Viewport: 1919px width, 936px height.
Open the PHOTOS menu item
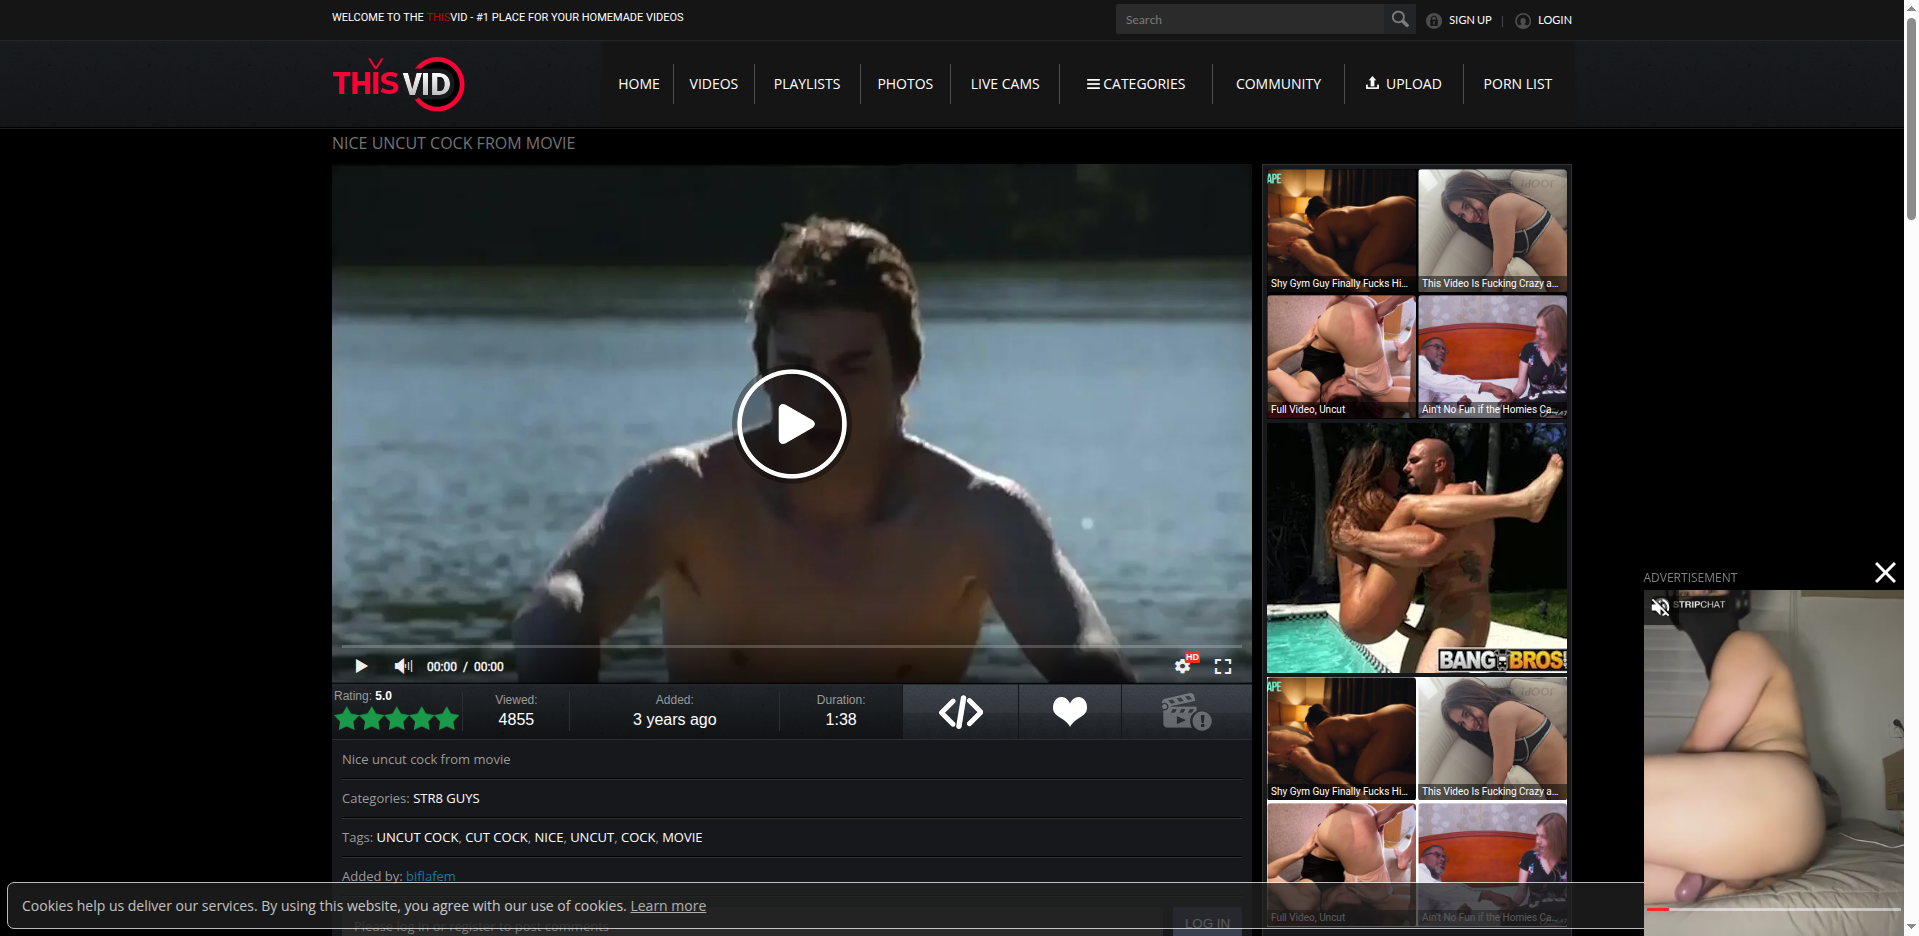coord(905,84)
